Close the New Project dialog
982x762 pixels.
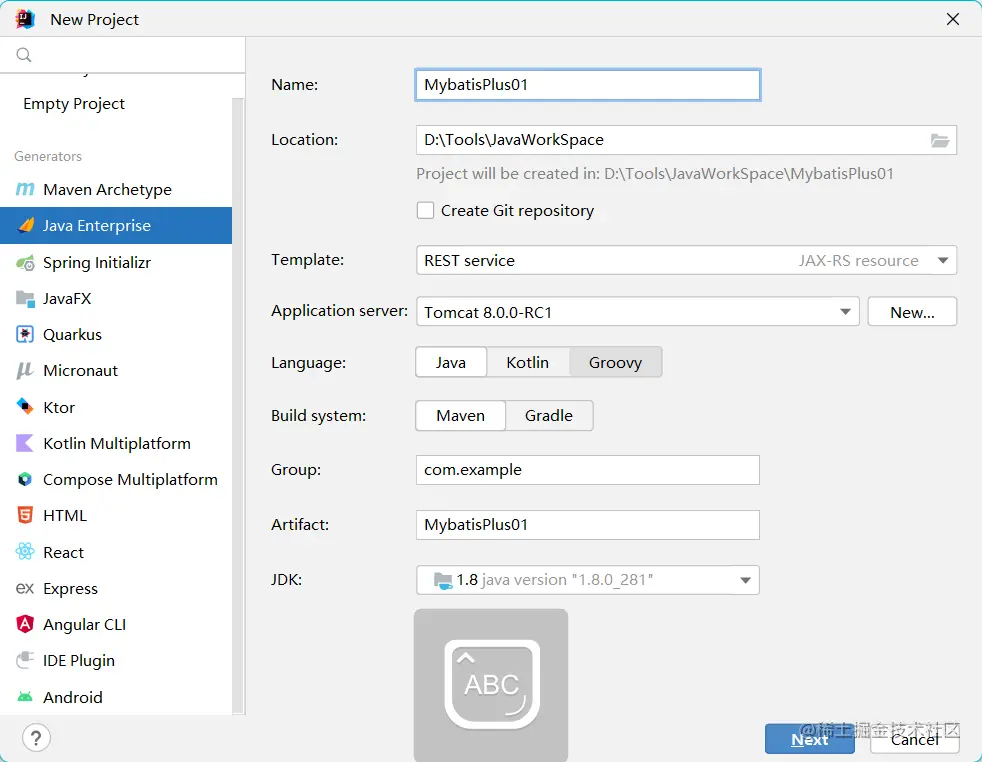coord(953,19)
